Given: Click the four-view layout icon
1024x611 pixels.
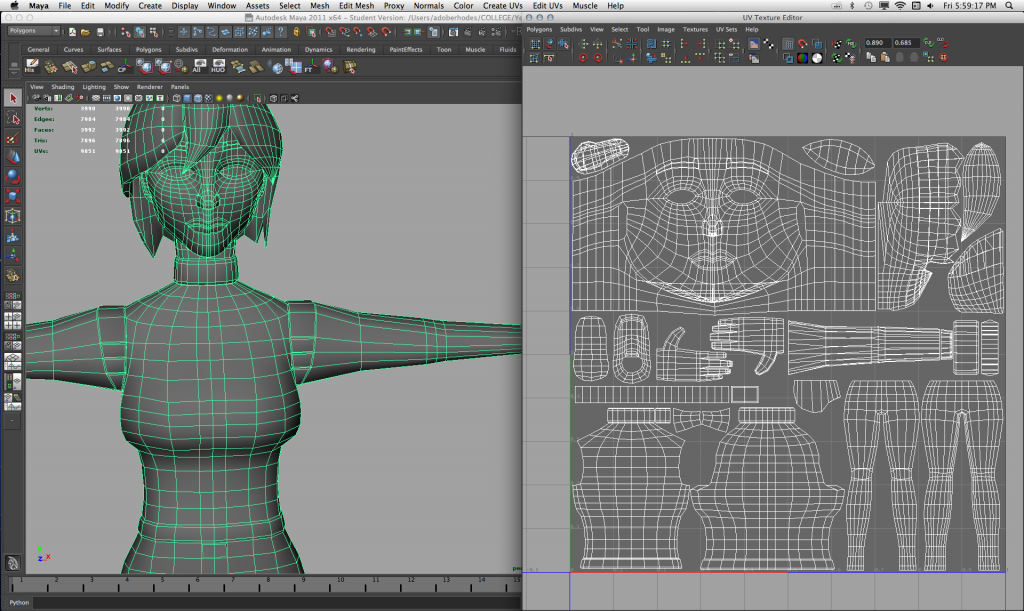Looking at the screenshot, I should 12,320.
